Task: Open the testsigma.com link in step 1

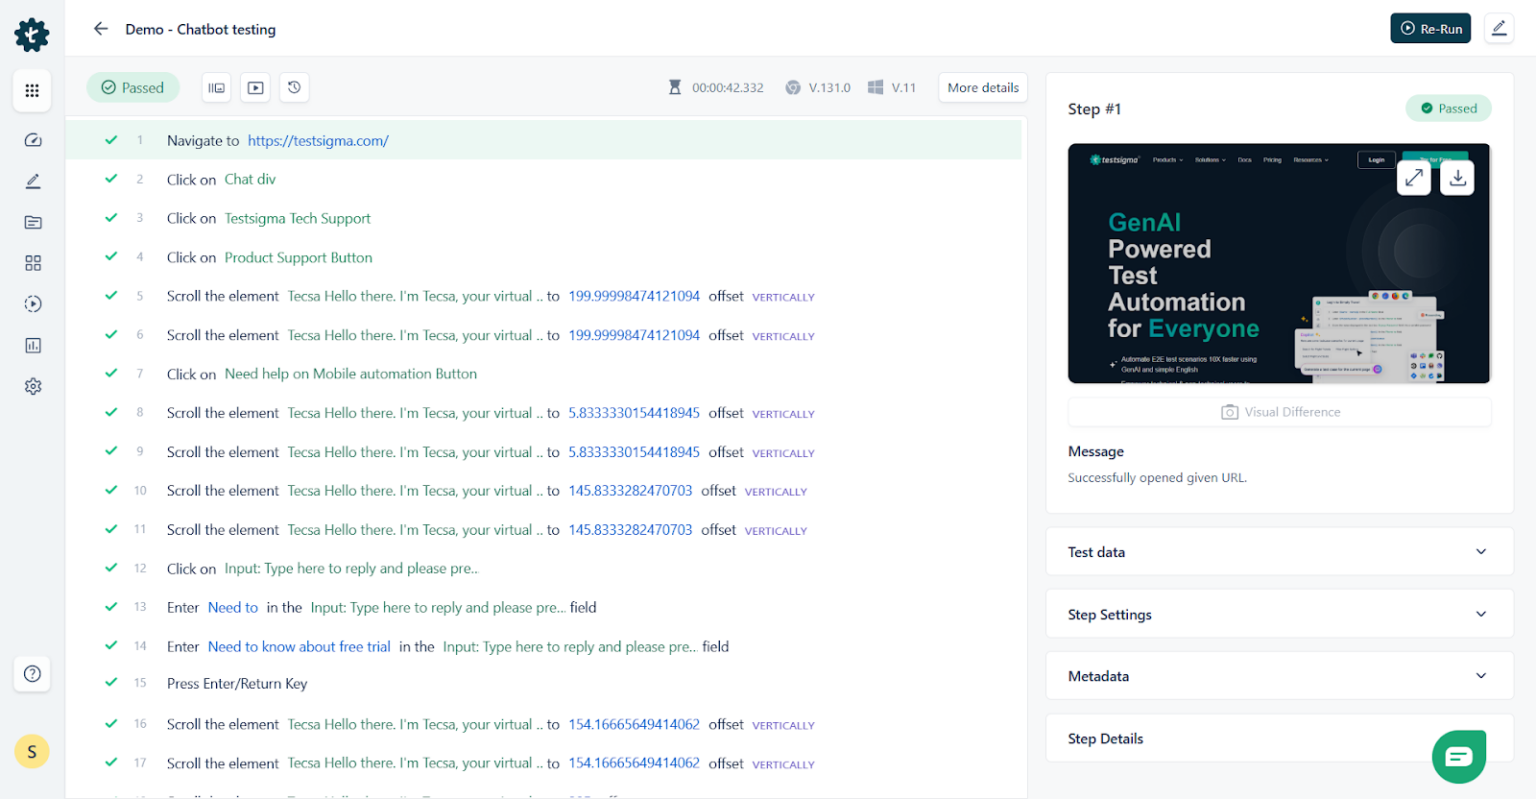Action: point(318,140)
